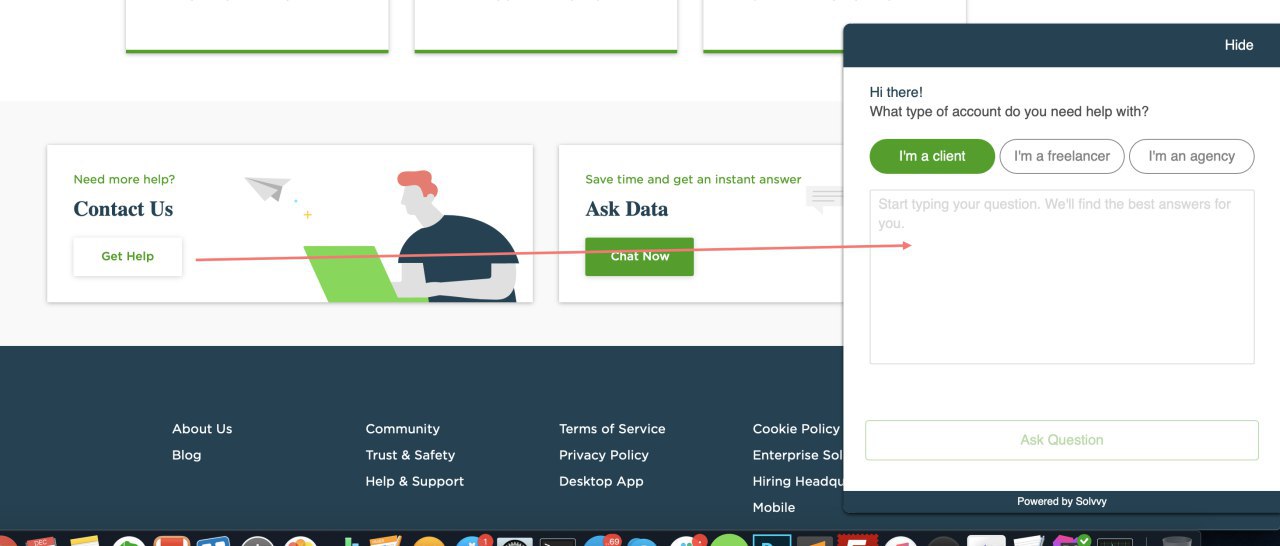
Task: Pick the "I'm an agency" account option
Action: (1191, 156)
